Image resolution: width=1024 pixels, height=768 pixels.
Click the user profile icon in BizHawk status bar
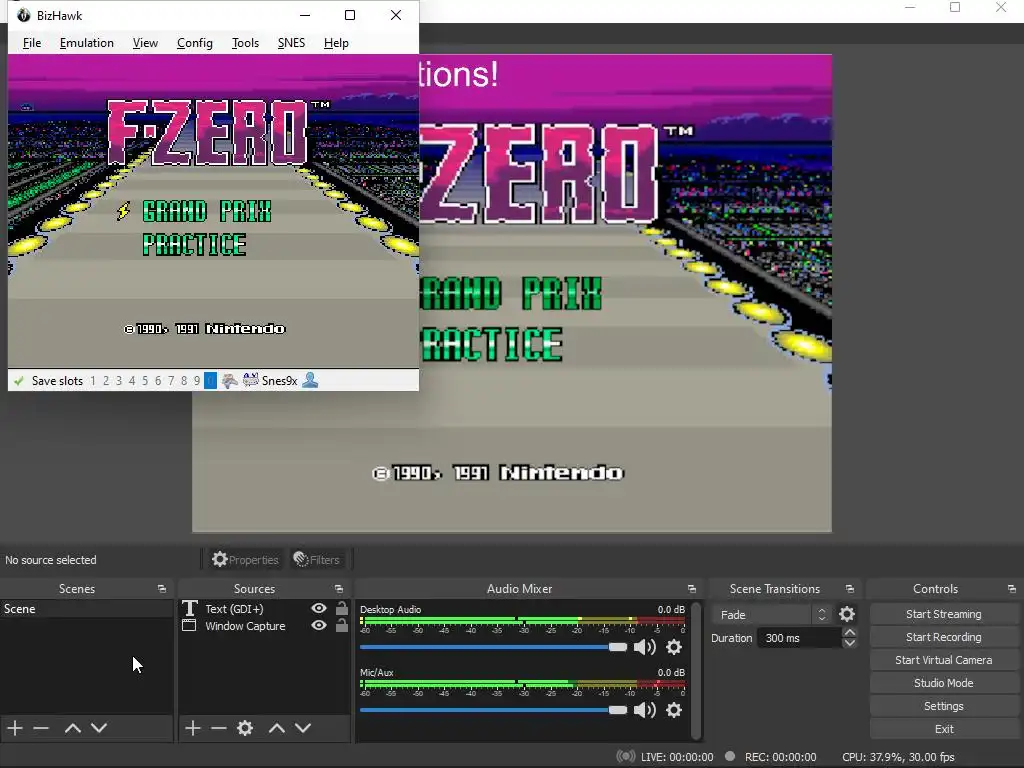[310, 380]
